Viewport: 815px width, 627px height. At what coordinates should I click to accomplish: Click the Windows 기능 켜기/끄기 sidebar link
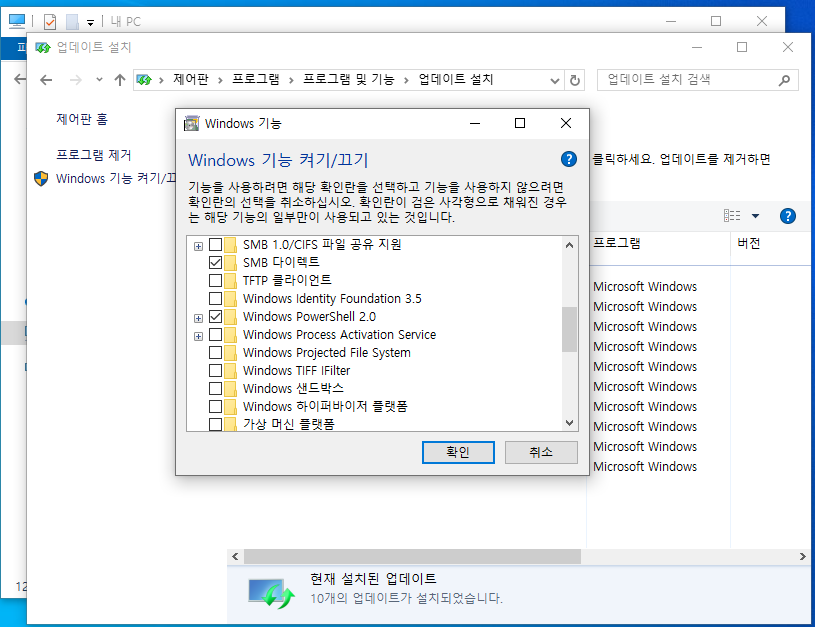coord(115,178)
